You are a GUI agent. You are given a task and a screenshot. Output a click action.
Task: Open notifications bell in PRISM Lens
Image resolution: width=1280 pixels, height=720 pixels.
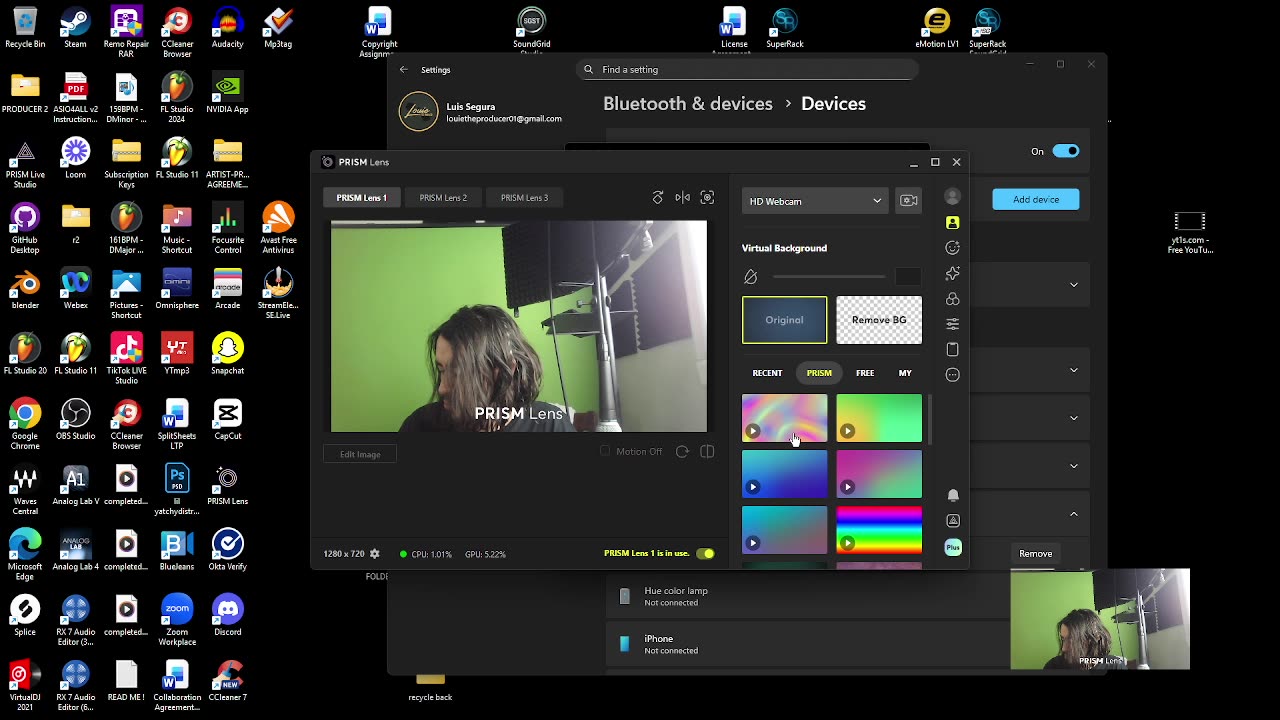(x=953, y=495)
